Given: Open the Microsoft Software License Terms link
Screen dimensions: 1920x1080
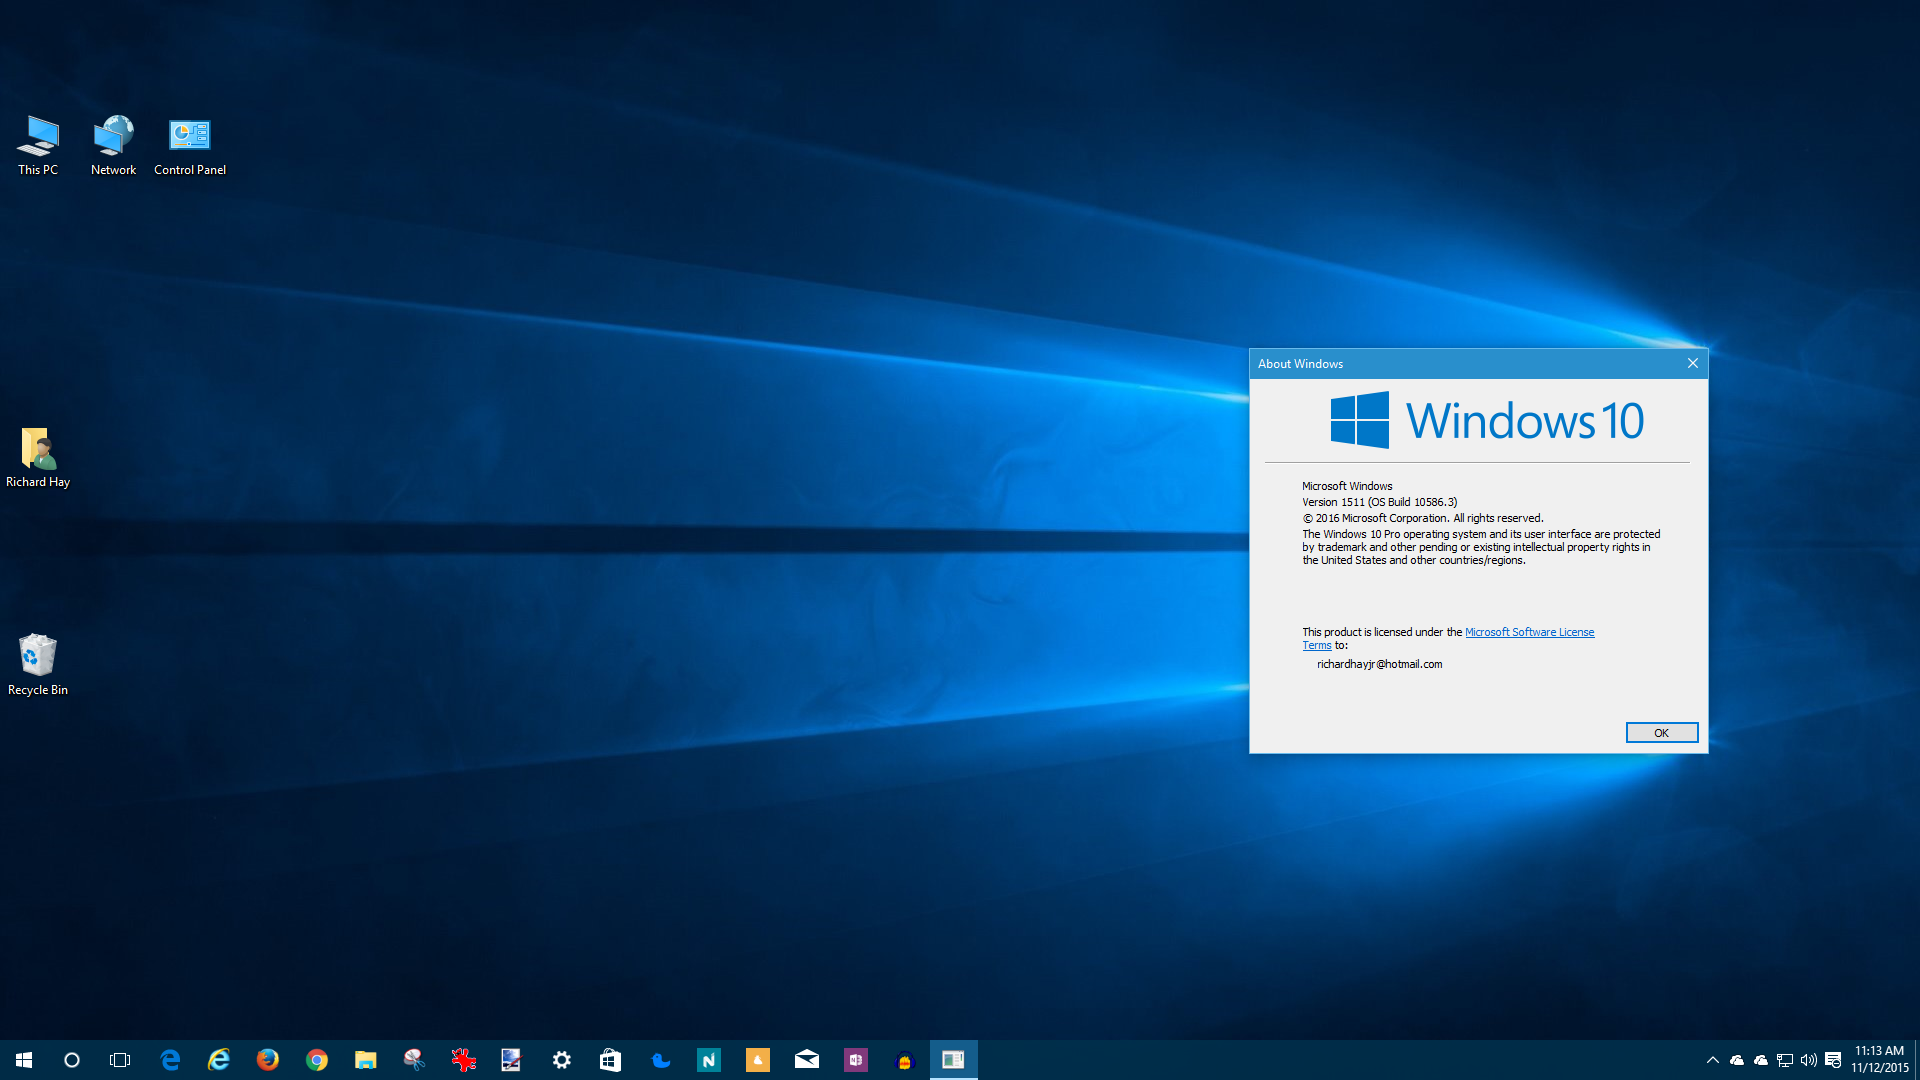Looking at the screenshot, I should [x=1529, y=632].
